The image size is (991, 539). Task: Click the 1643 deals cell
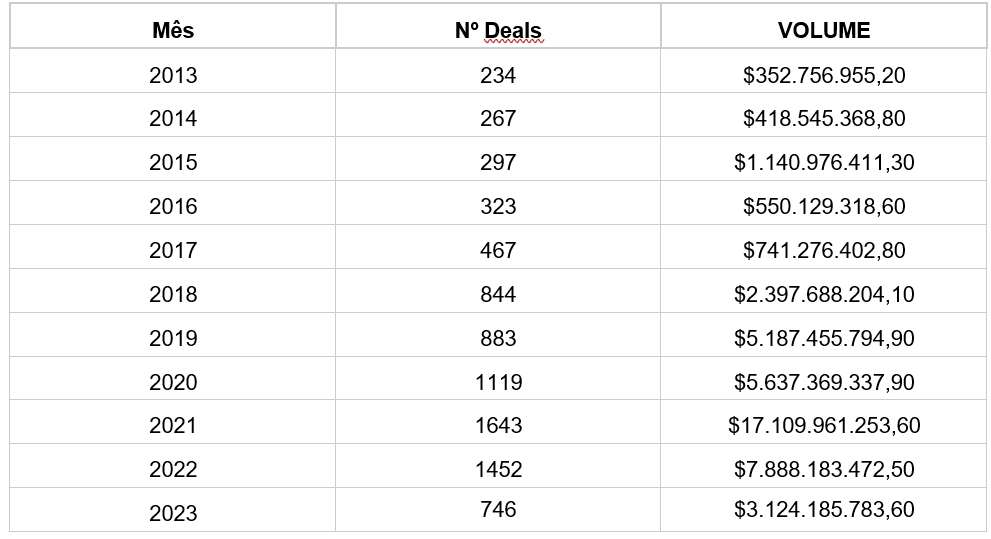tap(498, 425)
